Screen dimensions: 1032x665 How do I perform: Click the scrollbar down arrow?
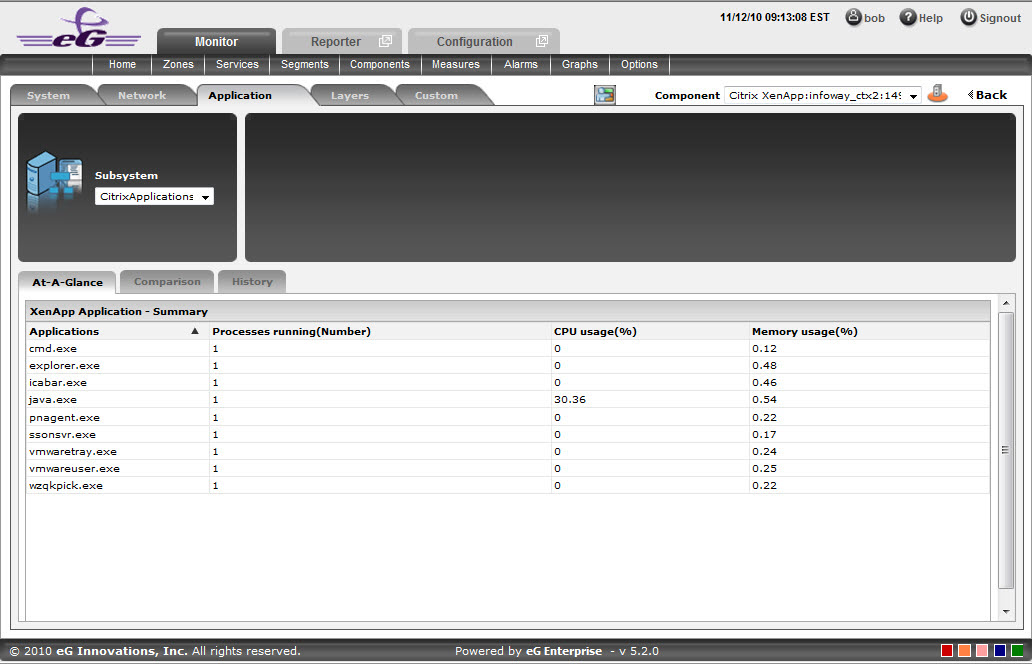coord(1006,612)
